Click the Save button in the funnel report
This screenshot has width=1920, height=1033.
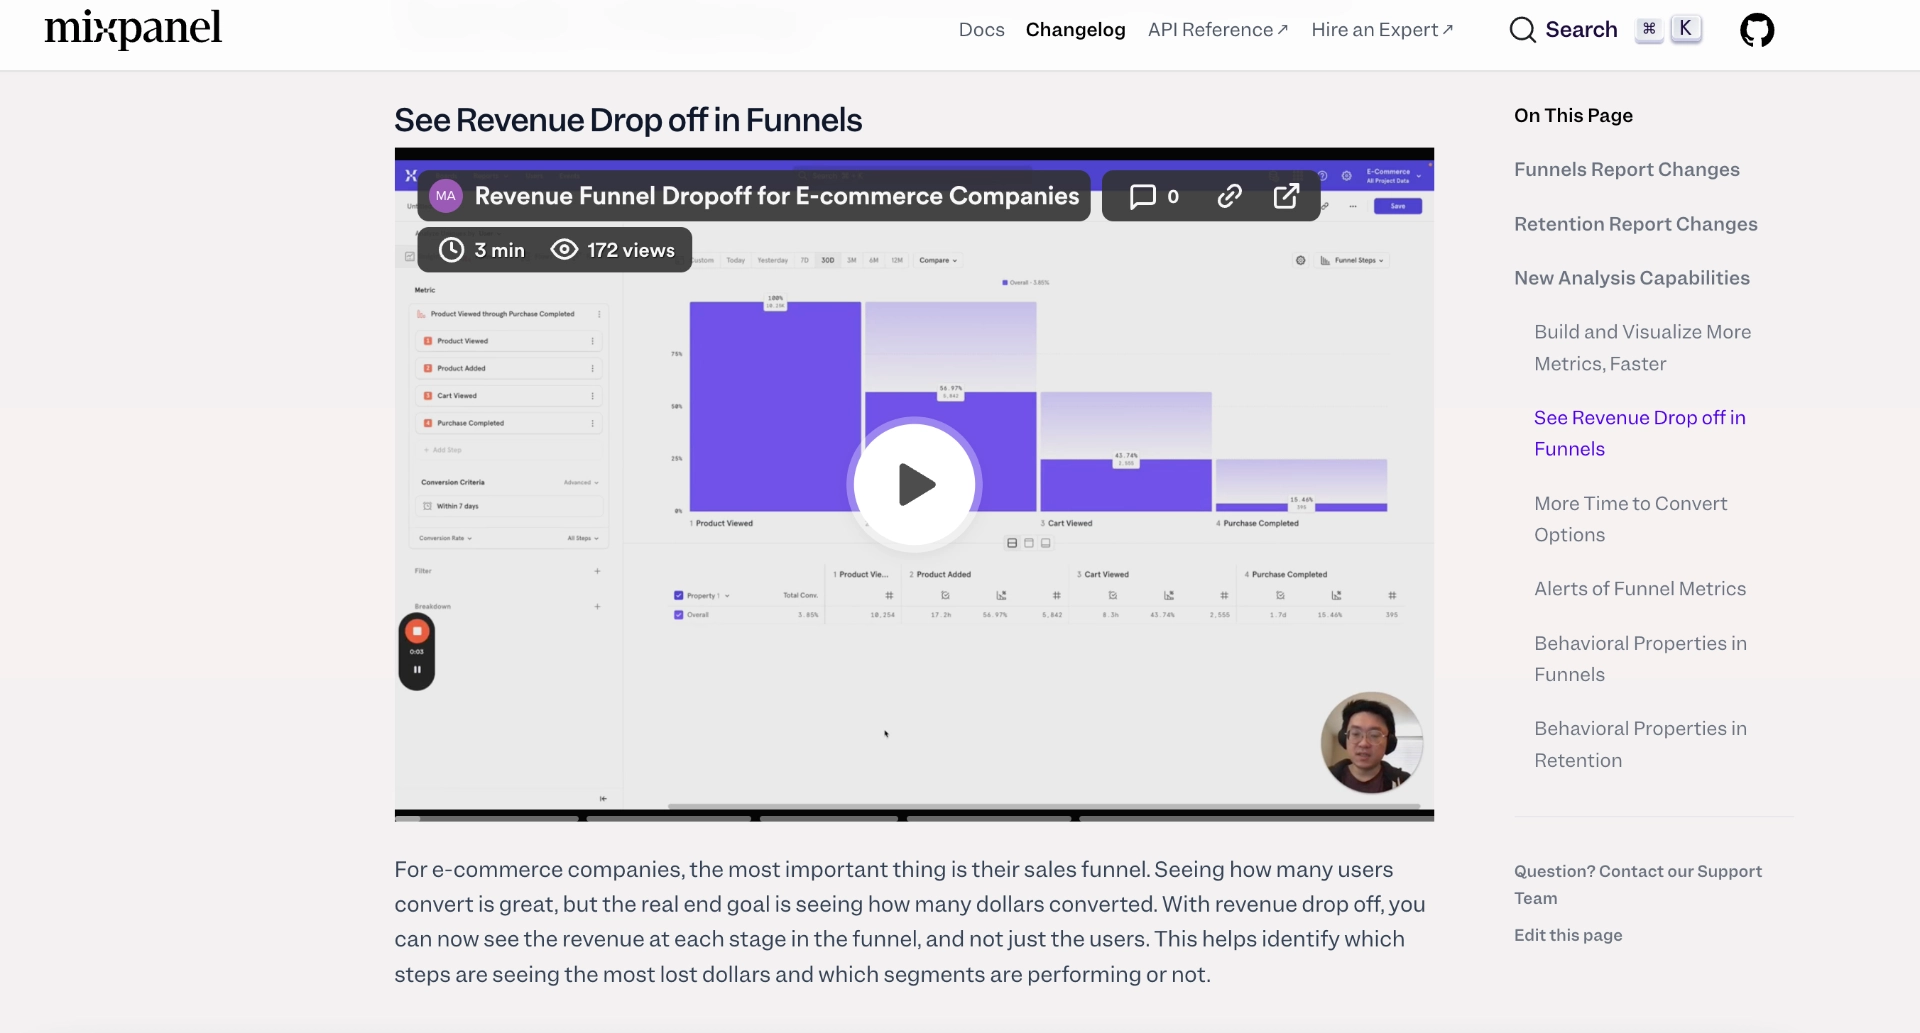[1398, 206]
